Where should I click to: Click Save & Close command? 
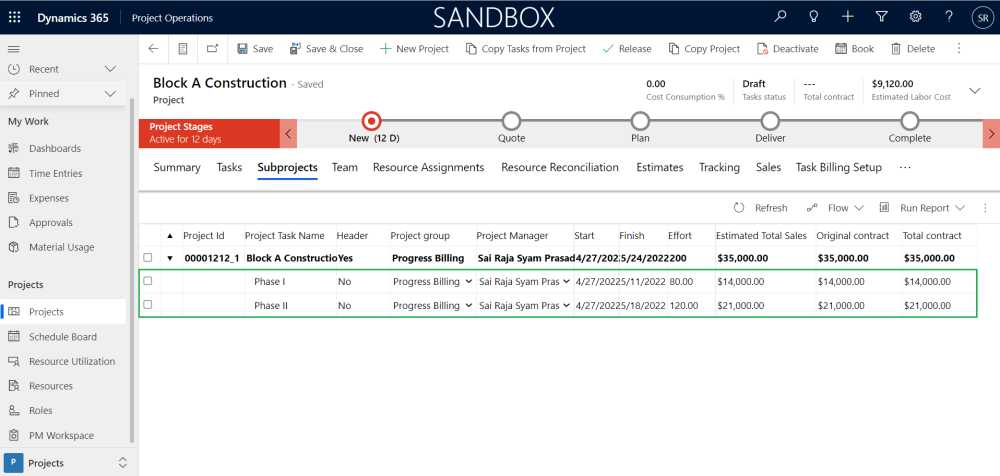[327, 48]
